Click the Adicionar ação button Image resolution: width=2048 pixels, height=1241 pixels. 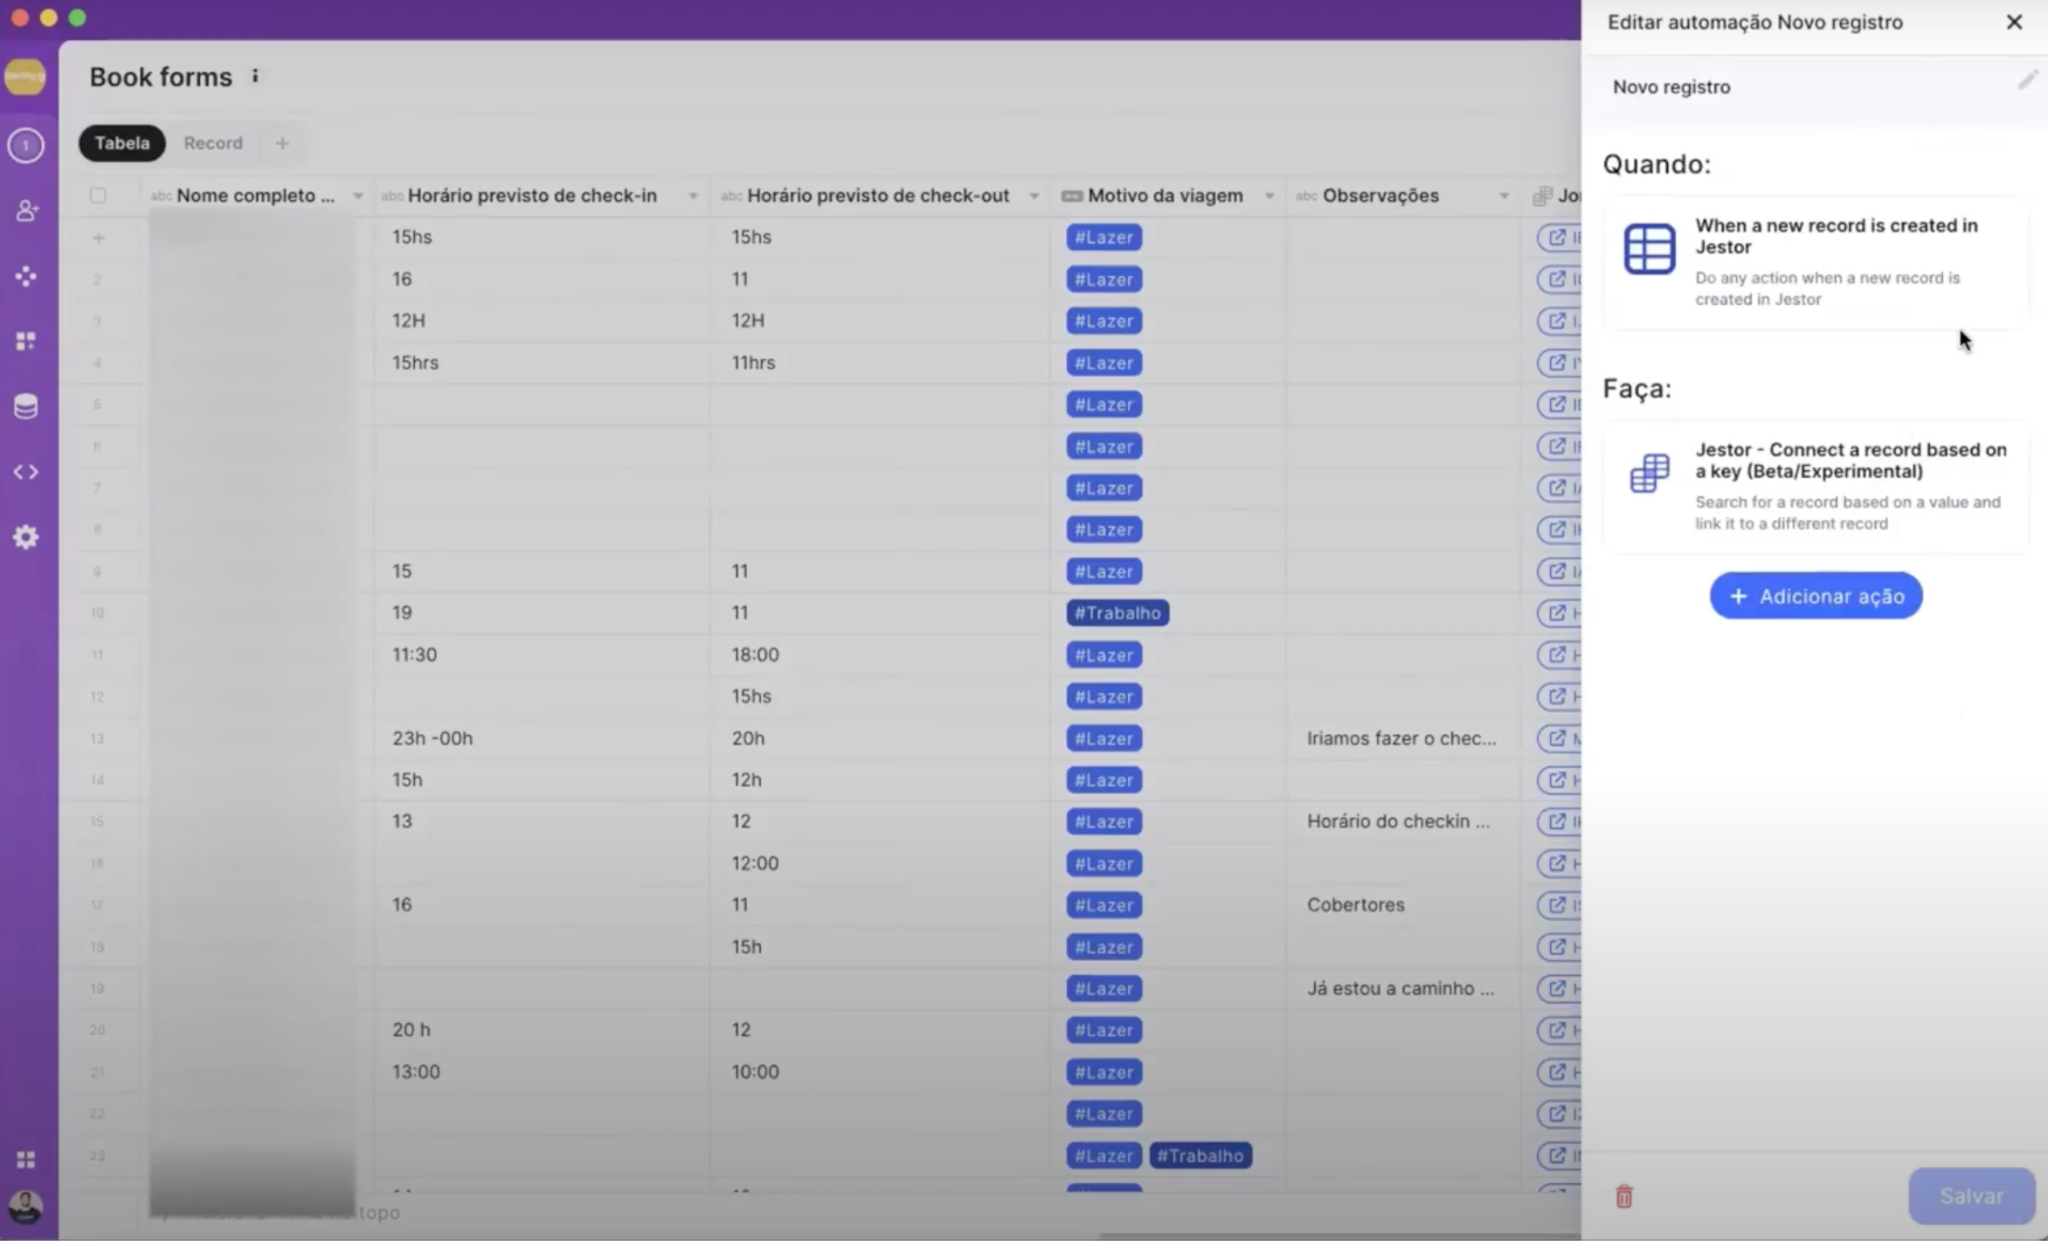[x=1815, y=596]
